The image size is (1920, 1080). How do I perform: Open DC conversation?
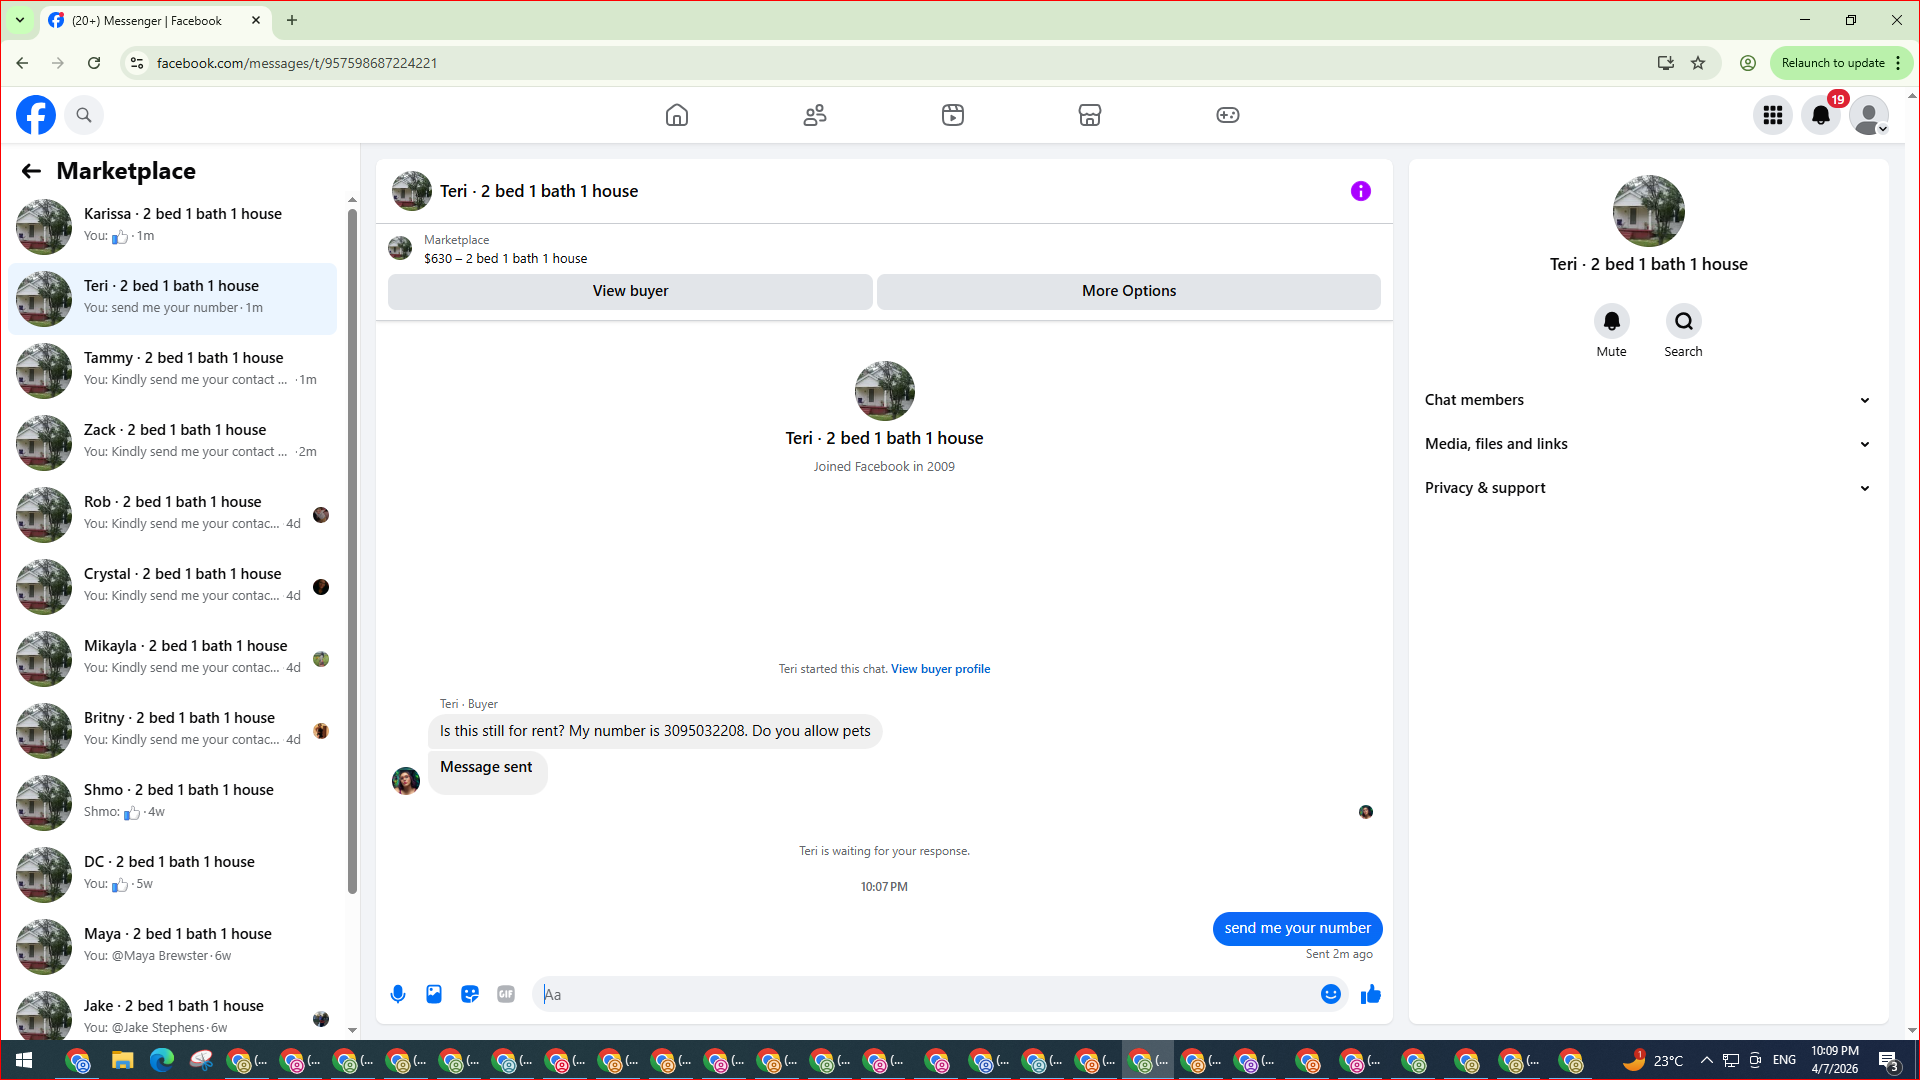(x=172, y=874)
